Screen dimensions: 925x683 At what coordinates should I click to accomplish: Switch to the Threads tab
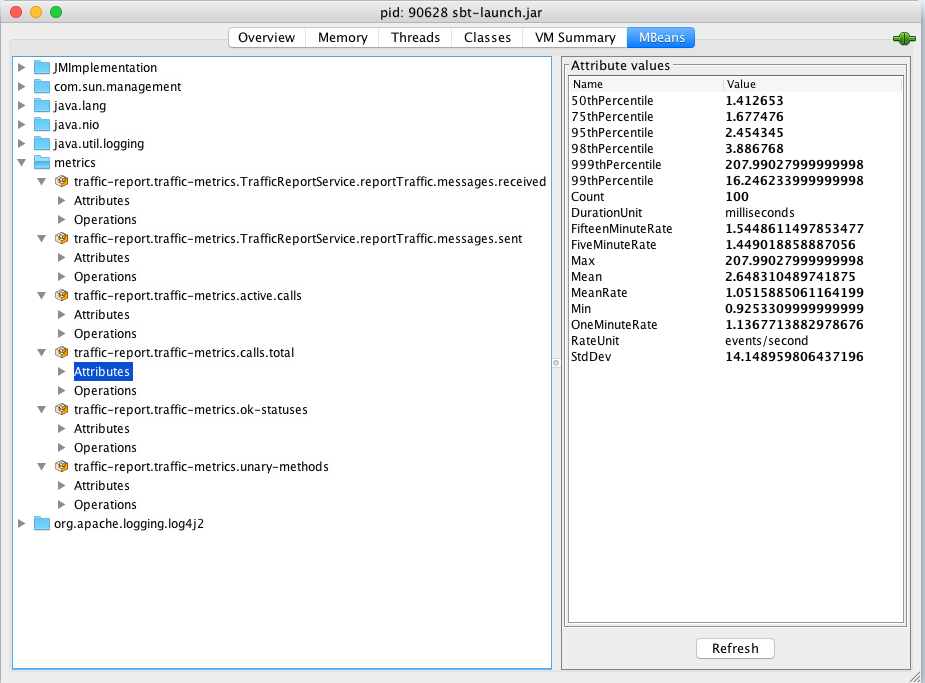tap(415, 37)
